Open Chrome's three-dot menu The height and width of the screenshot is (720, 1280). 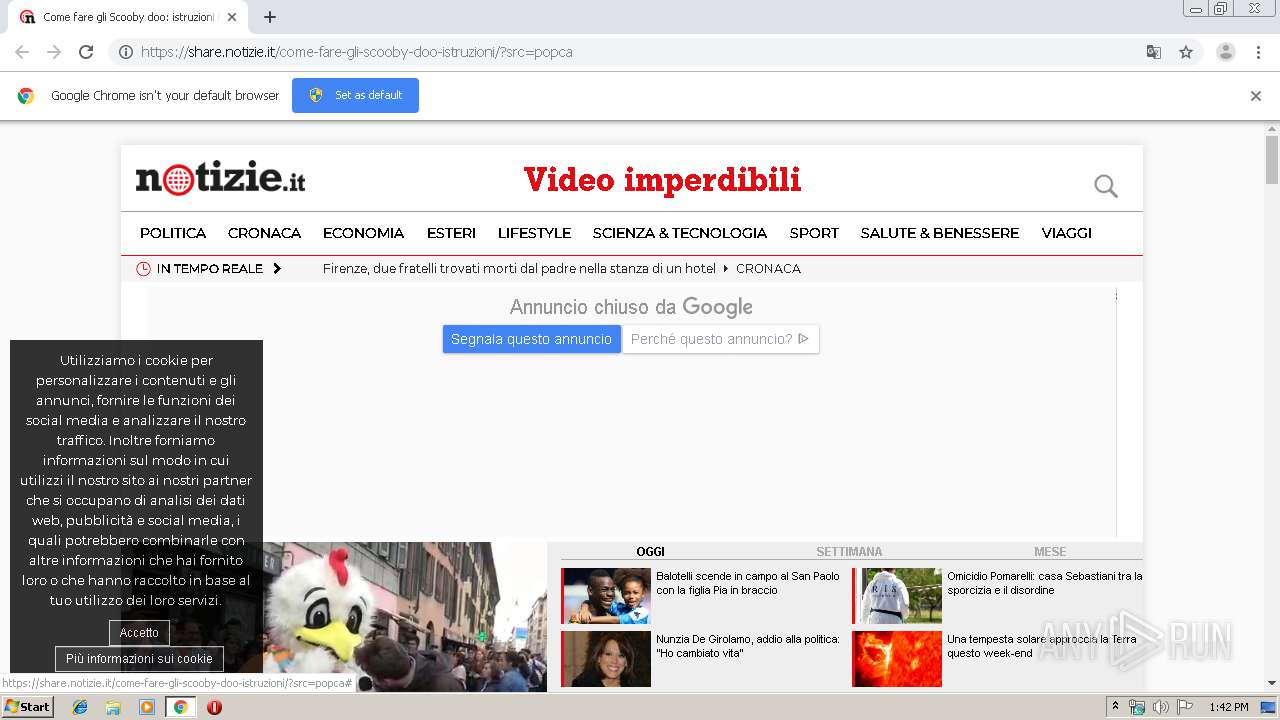click(1258, 52)
